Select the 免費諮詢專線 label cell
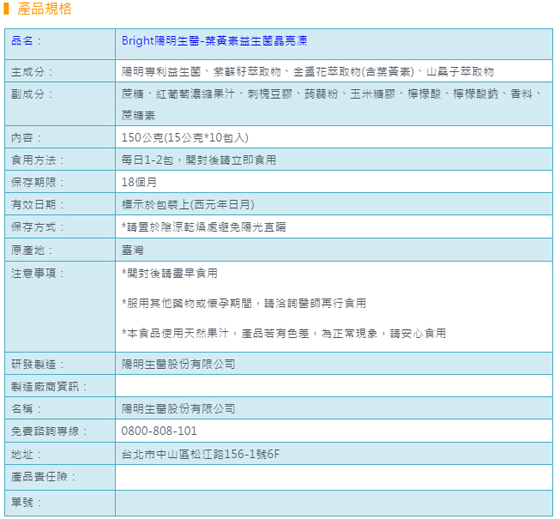This screenshot has height=519, width=560. (60, 431)
